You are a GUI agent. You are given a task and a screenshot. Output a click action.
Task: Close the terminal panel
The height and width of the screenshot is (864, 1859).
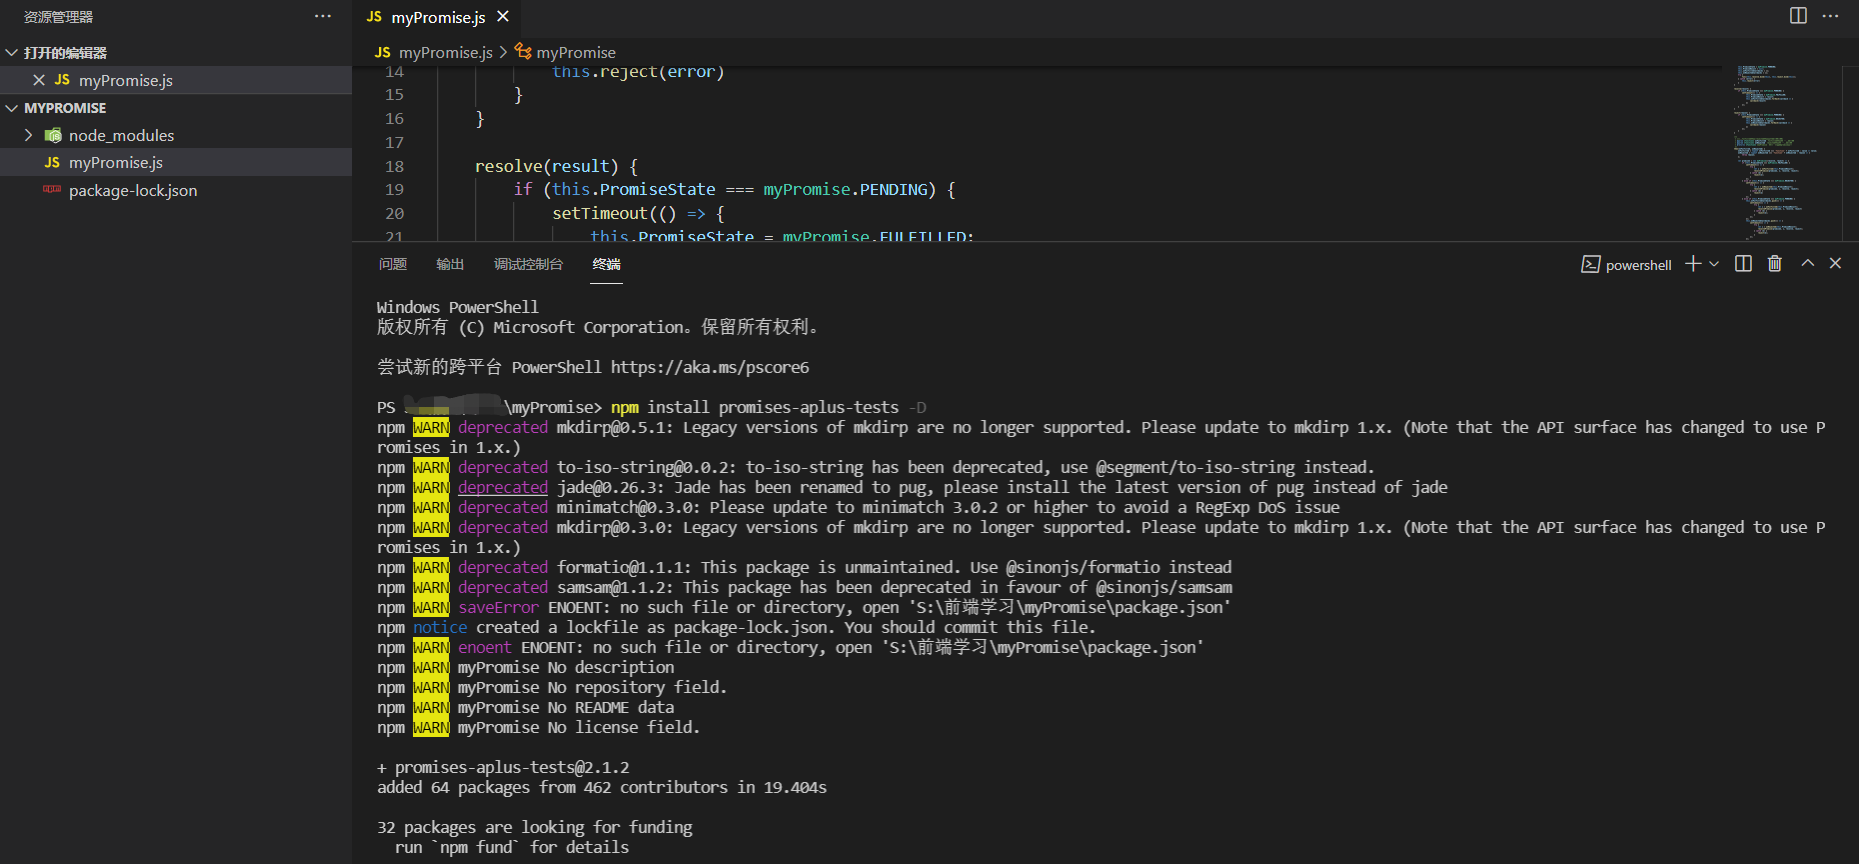[x=1835, y=263]
